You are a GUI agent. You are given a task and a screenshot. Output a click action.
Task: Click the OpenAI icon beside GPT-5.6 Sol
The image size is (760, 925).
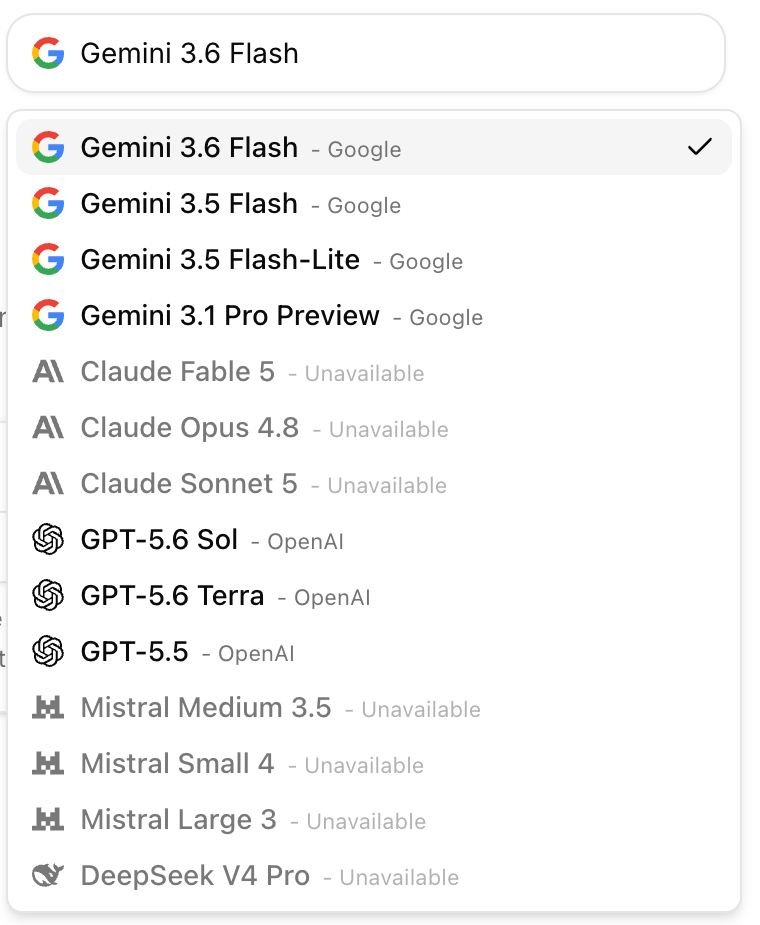pyautogui.click(x=48, y=539)
